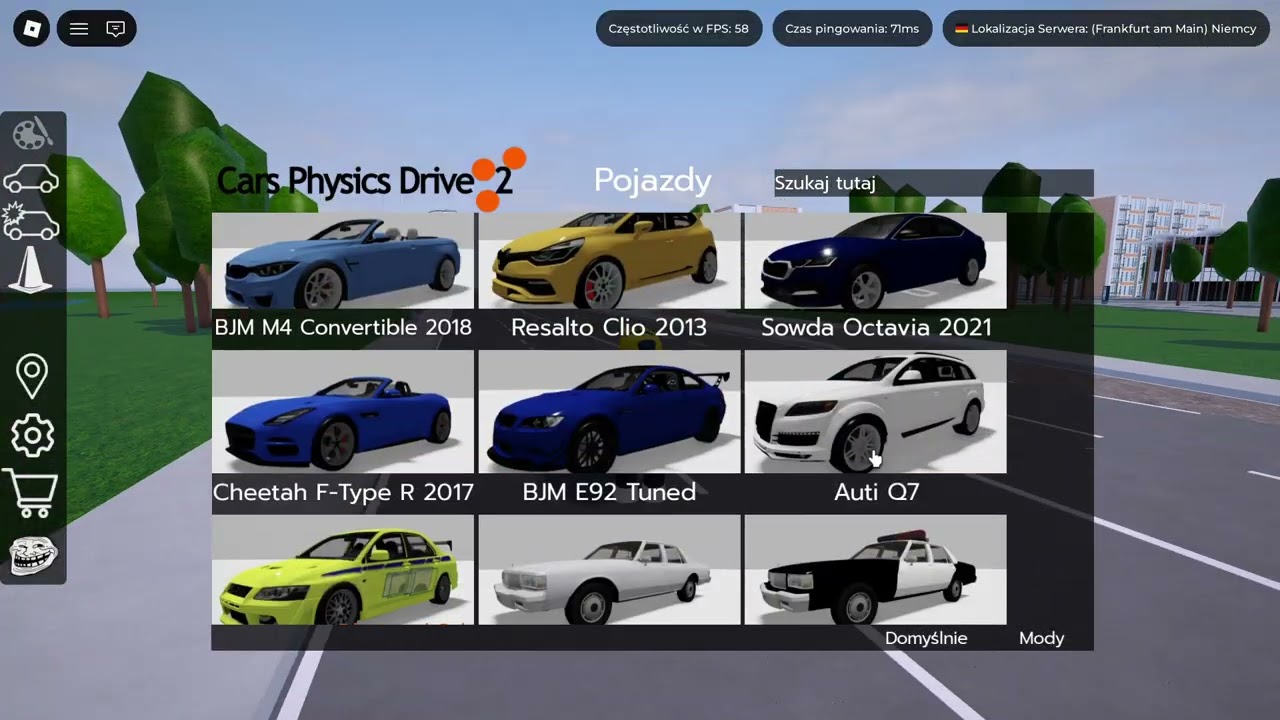Open the map location pin icon
Screen dimensions: 1280x720
pyautogui.click(x=32, y=375)
